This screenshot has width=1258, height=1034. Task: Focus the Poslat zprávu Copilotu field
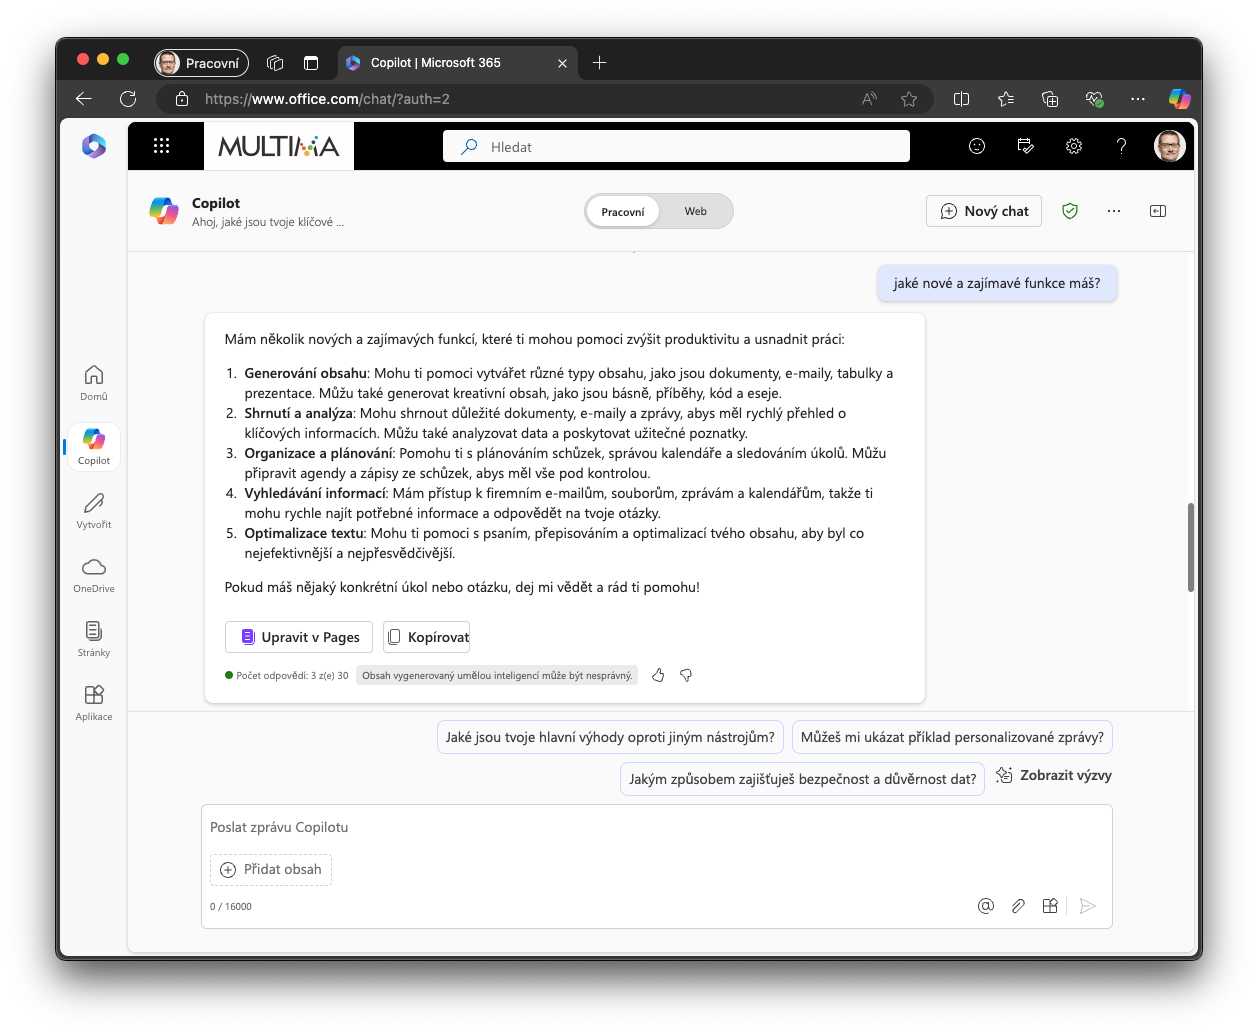656,827
